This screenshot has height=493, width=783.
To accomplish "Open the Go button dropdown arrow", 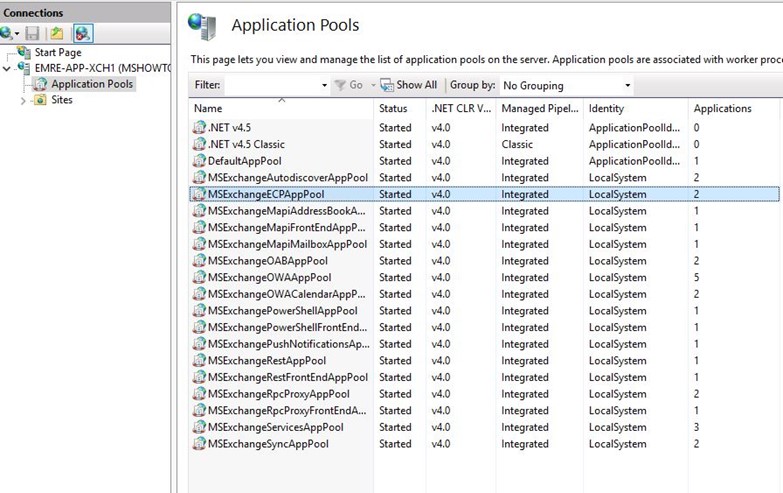I will point(373,85).
